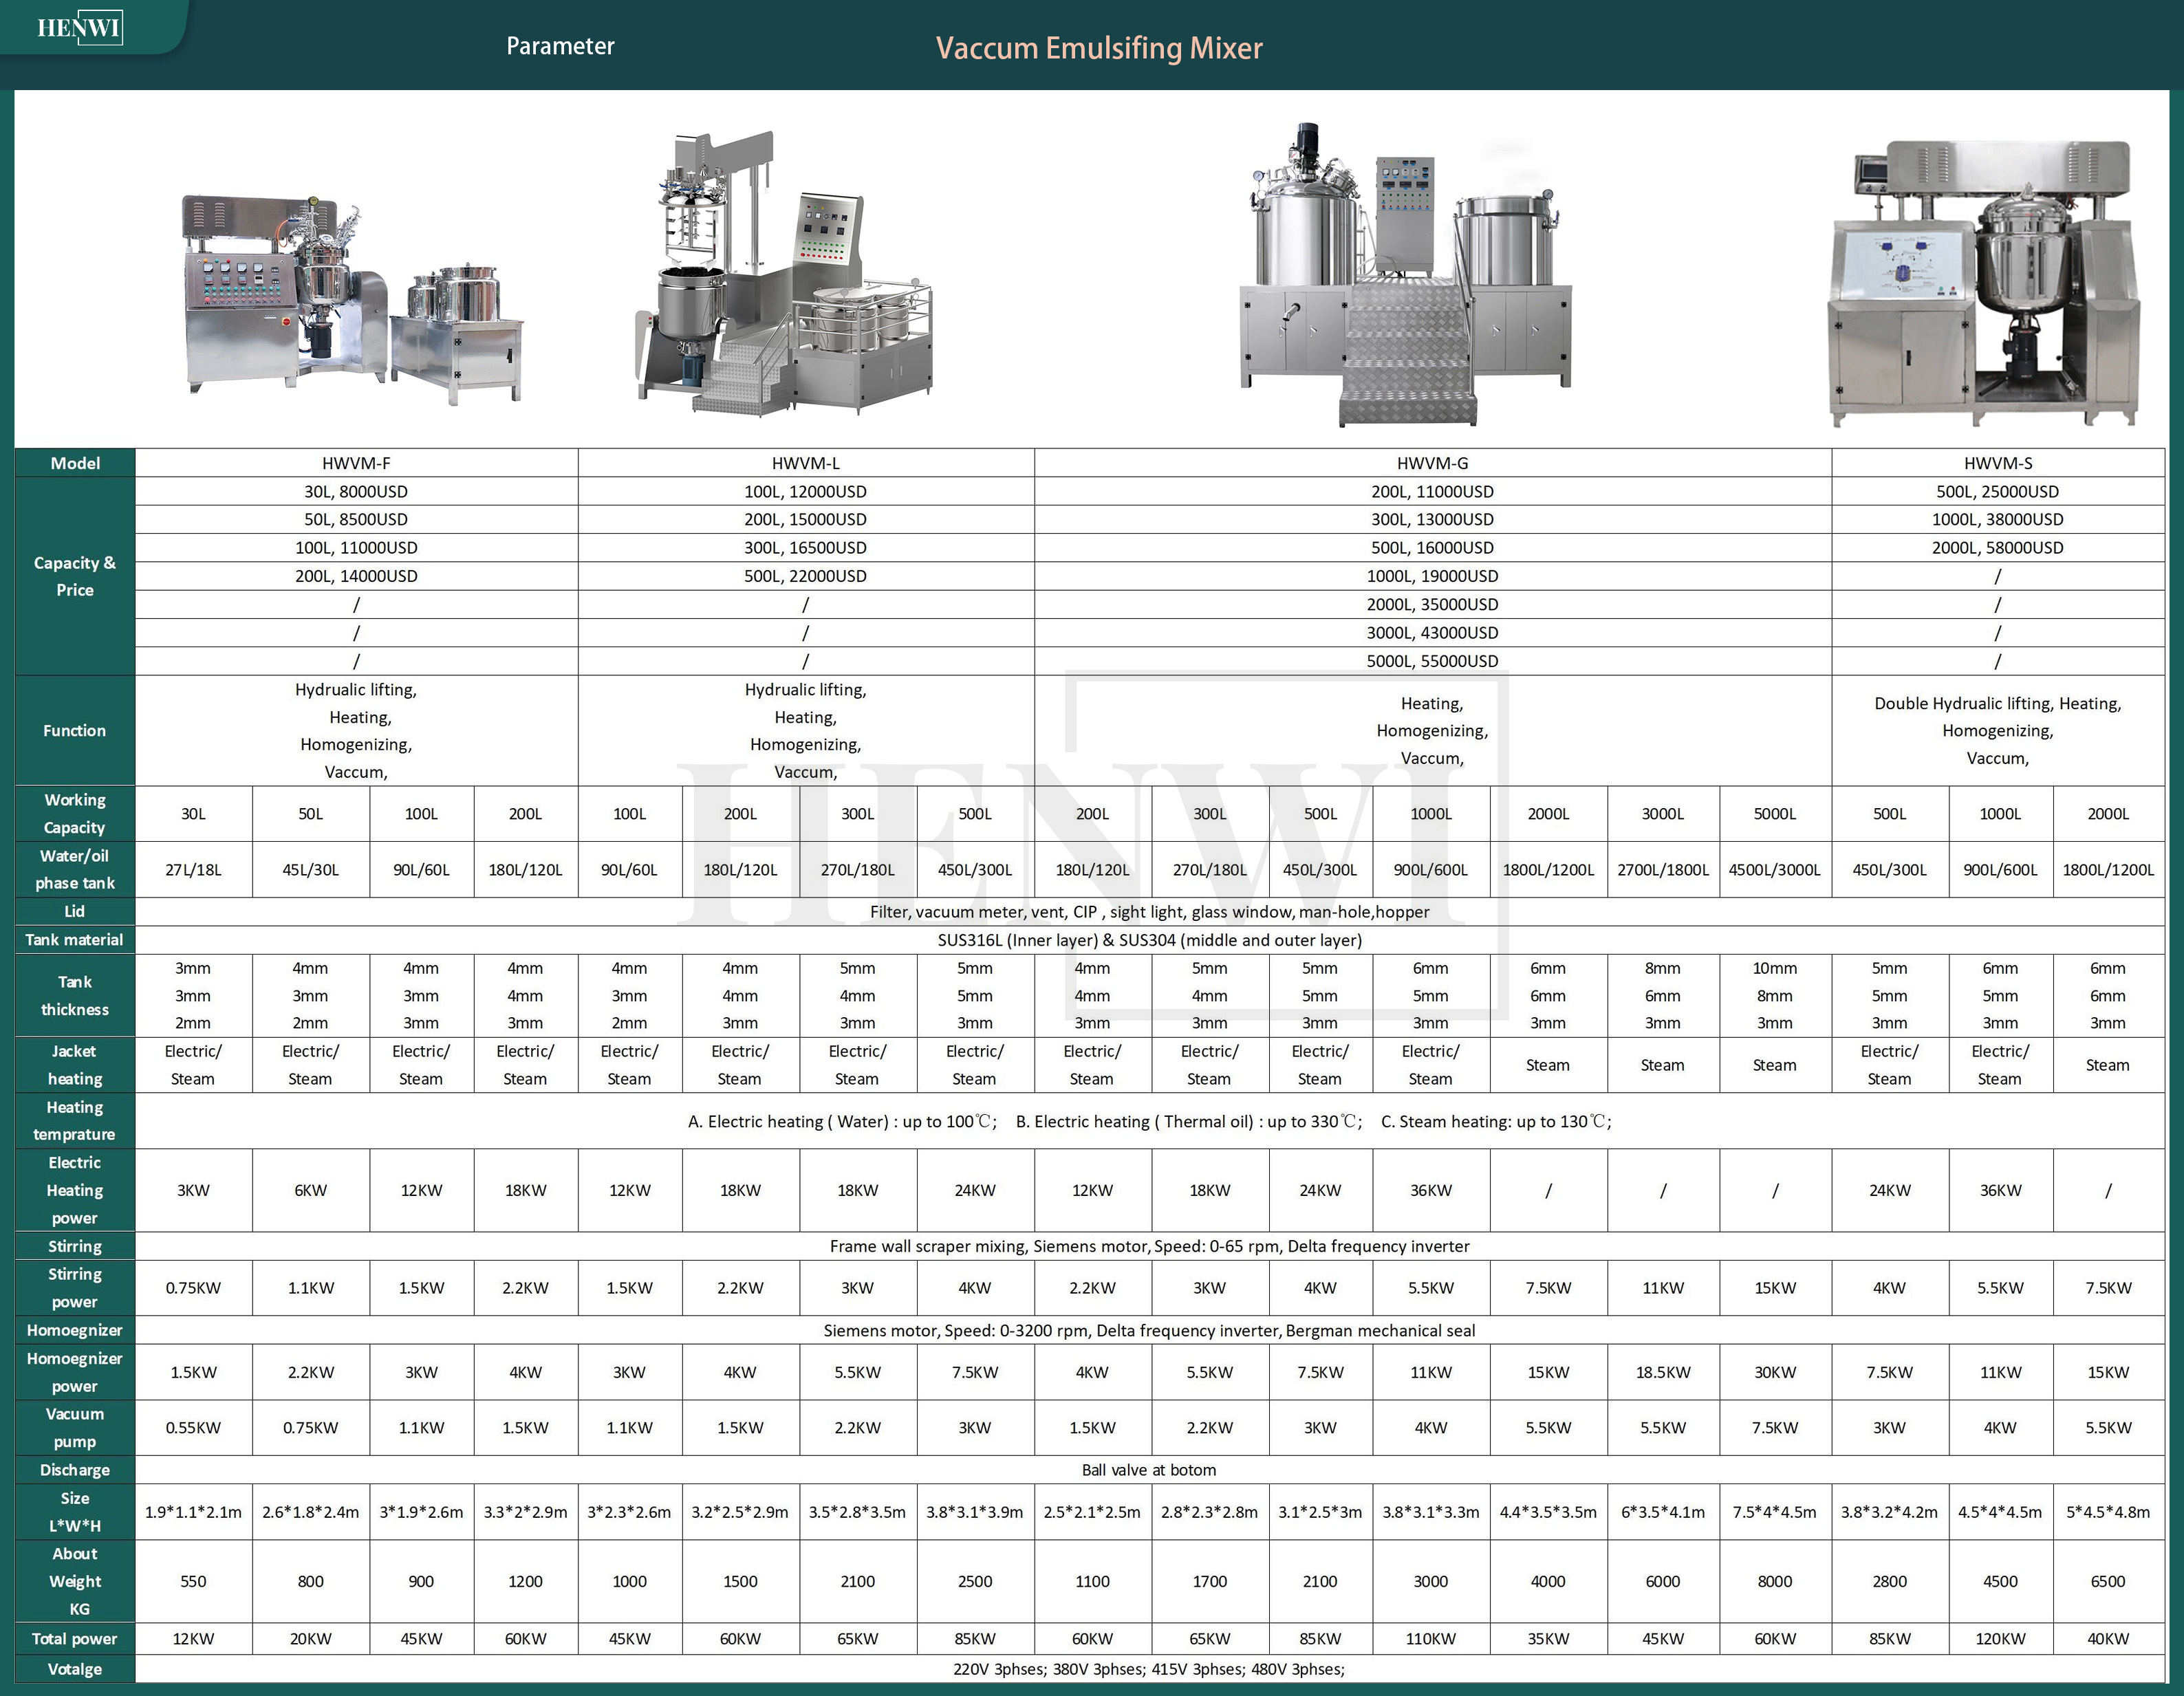Click the 'Double Hydrualic lifting, Heating,' text
This screenshot has height=1696, width=2184.
(1998, 703)
